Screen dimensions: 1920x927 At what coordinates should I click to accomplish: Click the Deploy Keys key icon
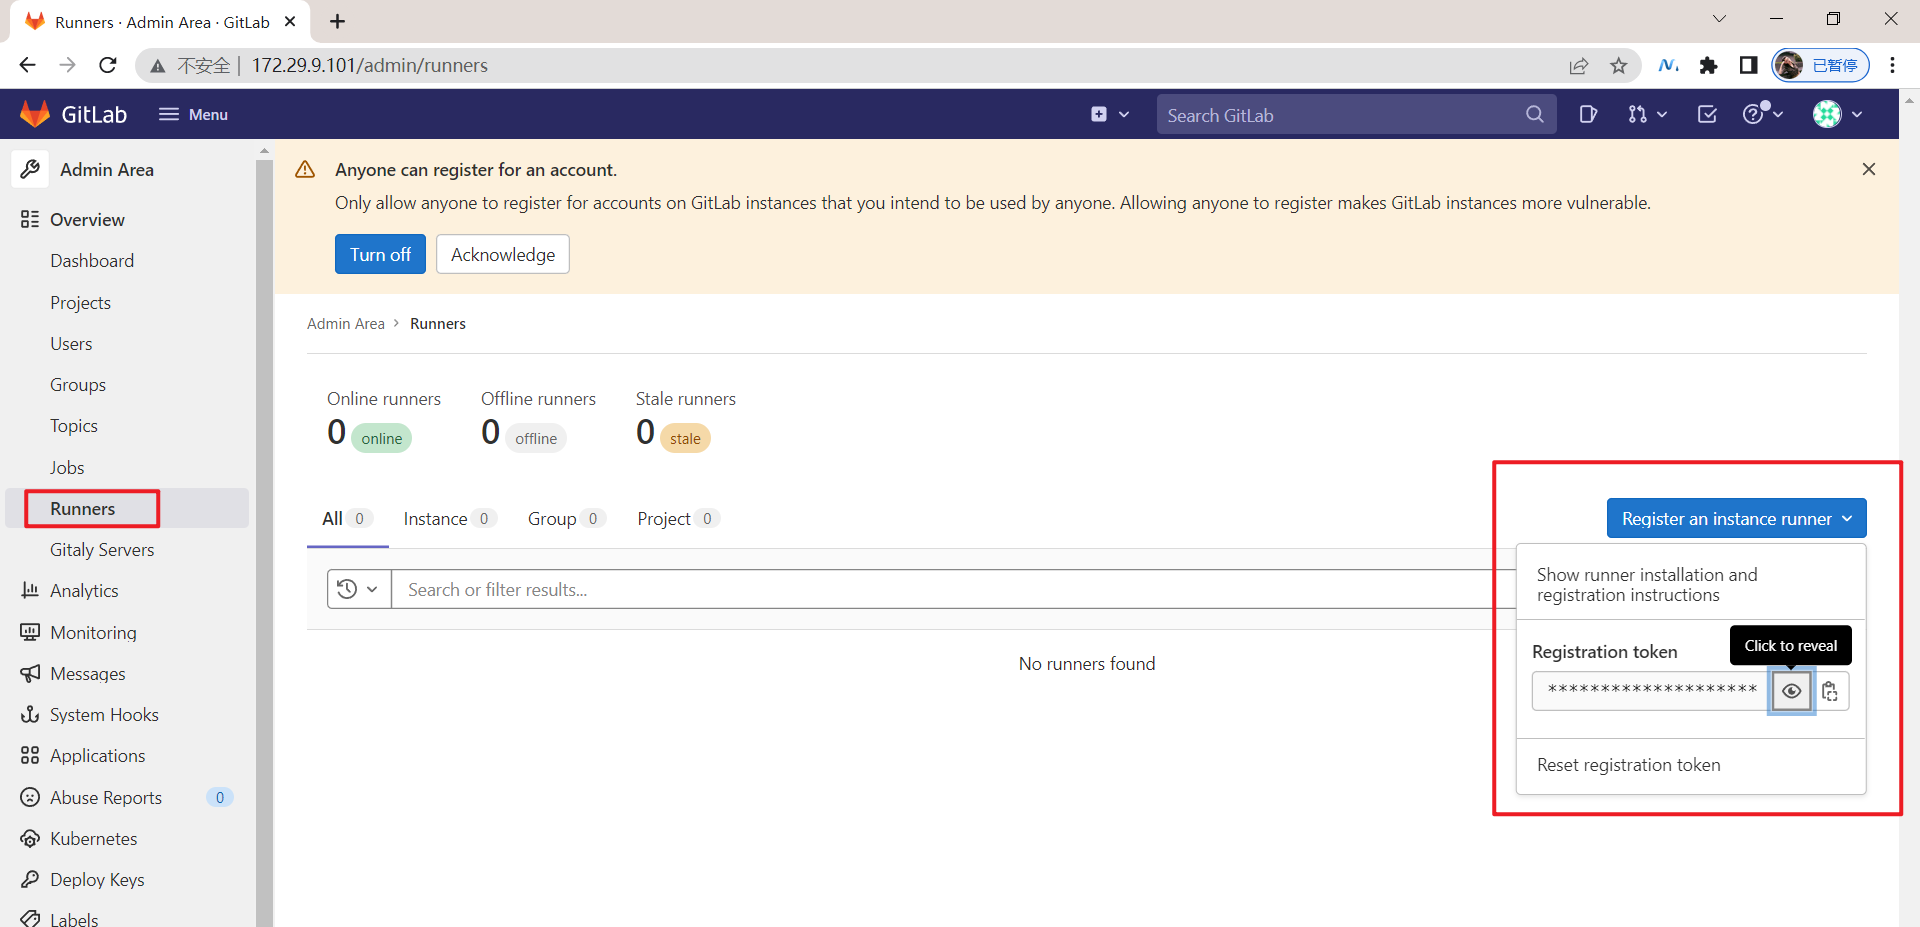30,879
